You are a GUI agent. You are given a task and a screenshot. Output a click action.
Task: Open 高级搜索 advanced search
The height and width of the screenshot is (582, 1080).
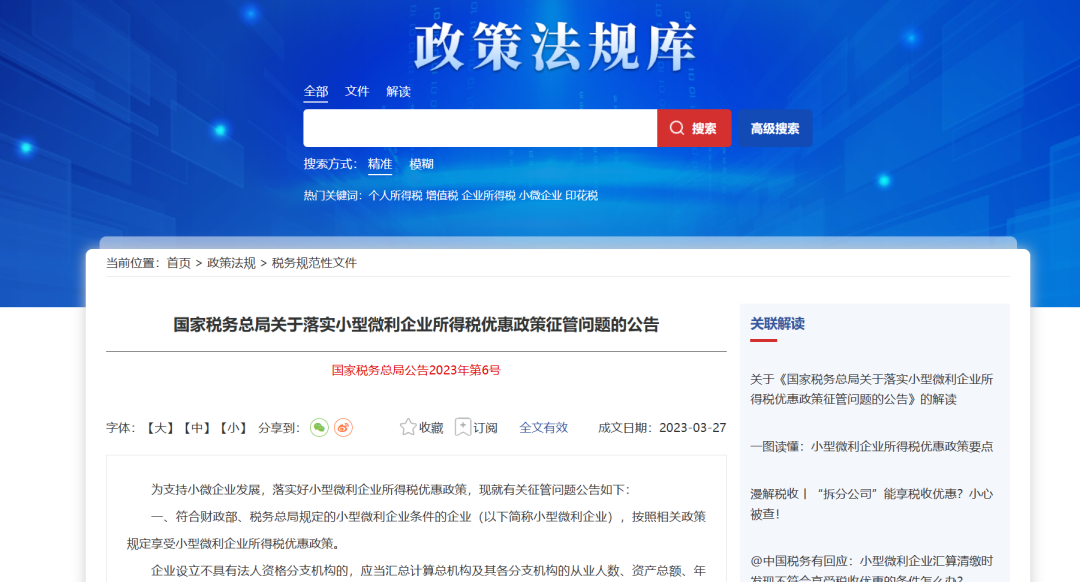click(x=773, y=128)
